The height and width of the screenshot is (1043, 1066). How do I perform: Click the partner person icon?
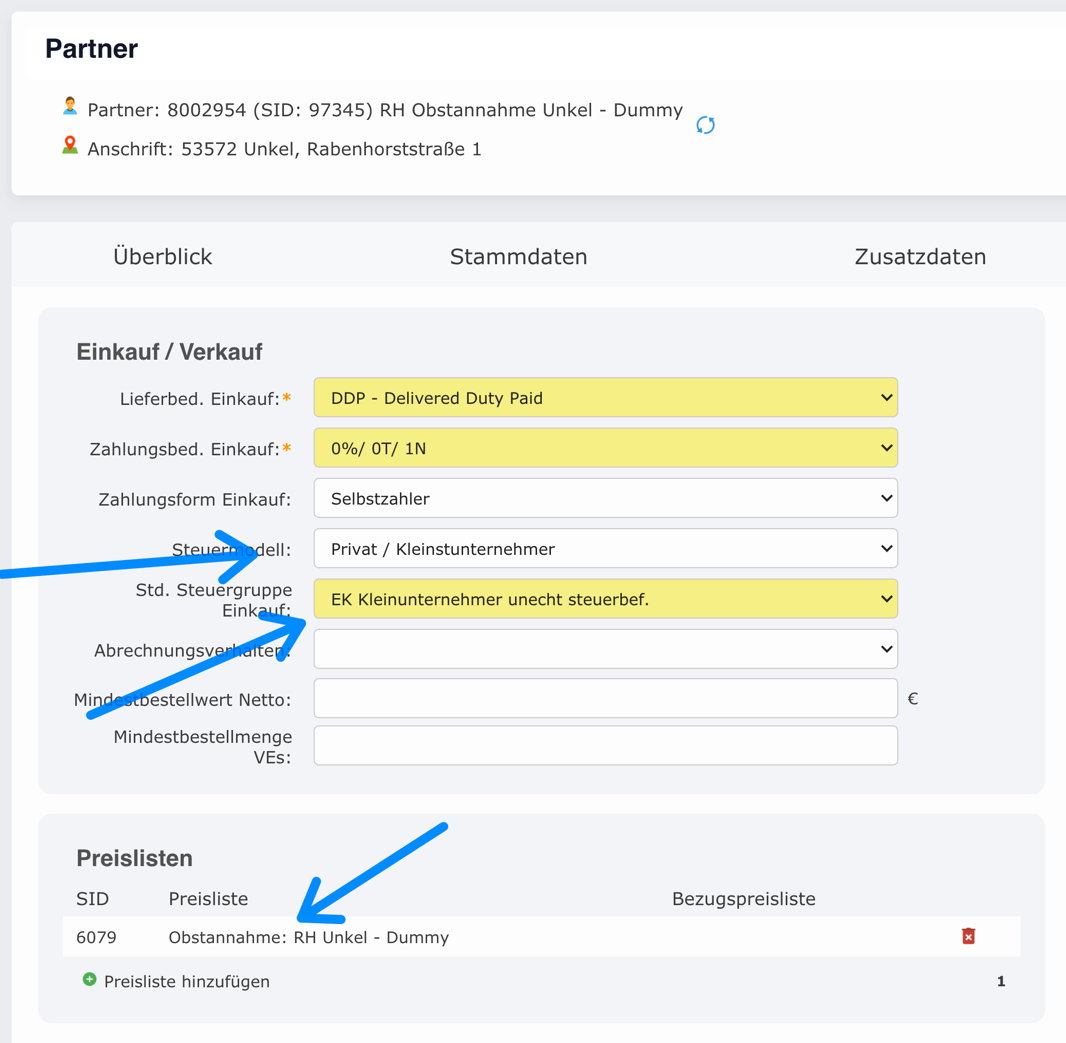point(70,106)
